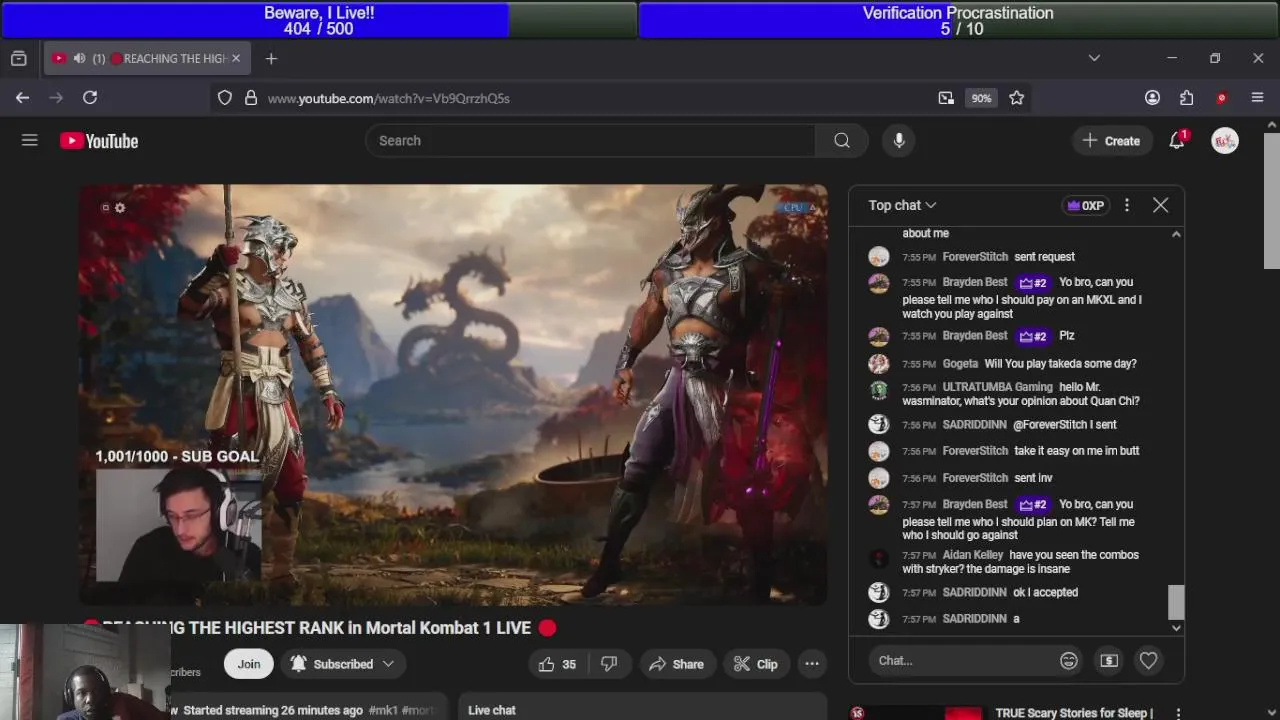Image resolution: width=1280 pixels, height=720 pixels.
Task: Click the Verification Procrastination progress bar
Action: click(x=958, y=20)
